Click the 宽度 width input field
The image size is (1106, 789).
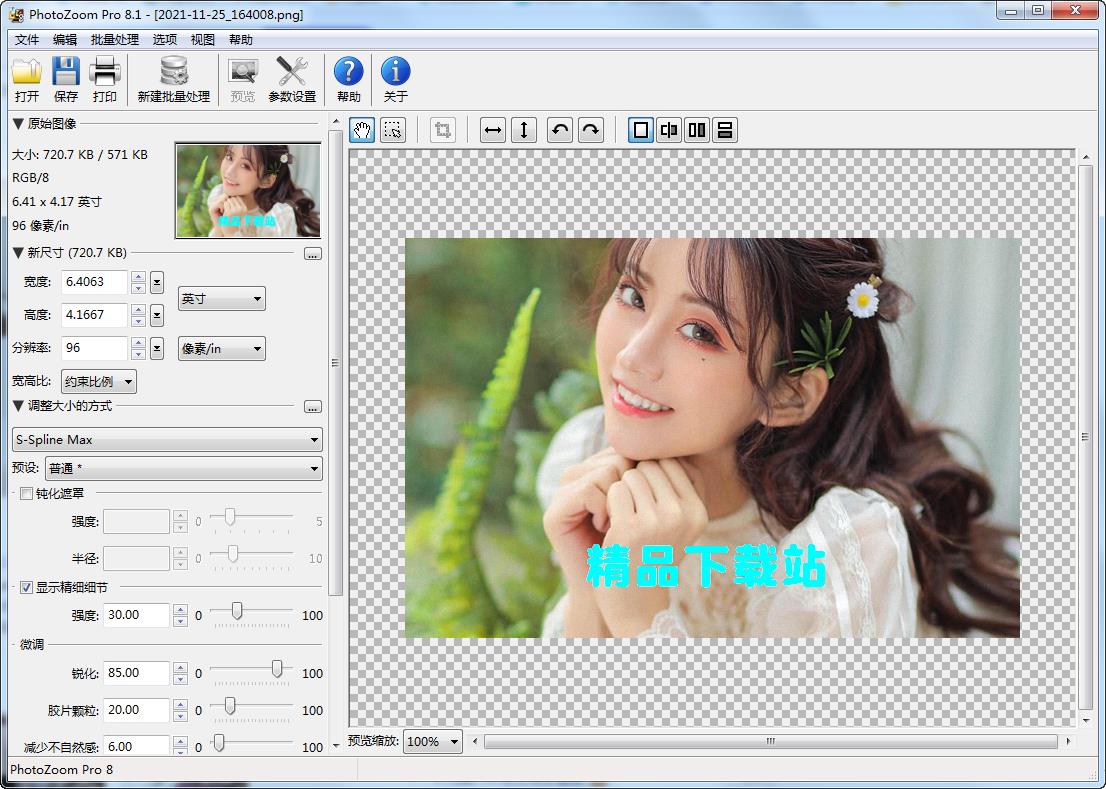(95, 282)
